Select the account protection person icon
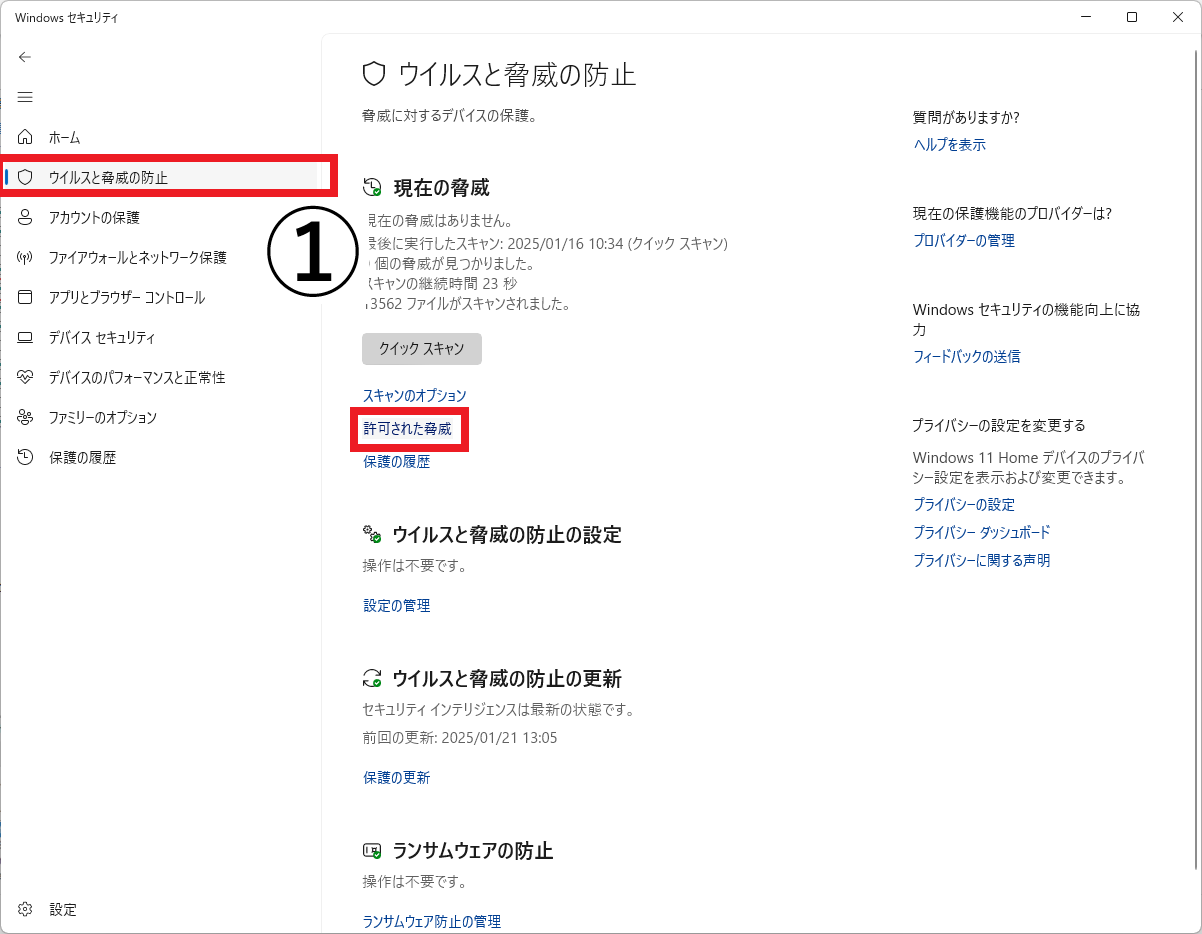Viewport: 1202px width, 934px height. (26, 217)
